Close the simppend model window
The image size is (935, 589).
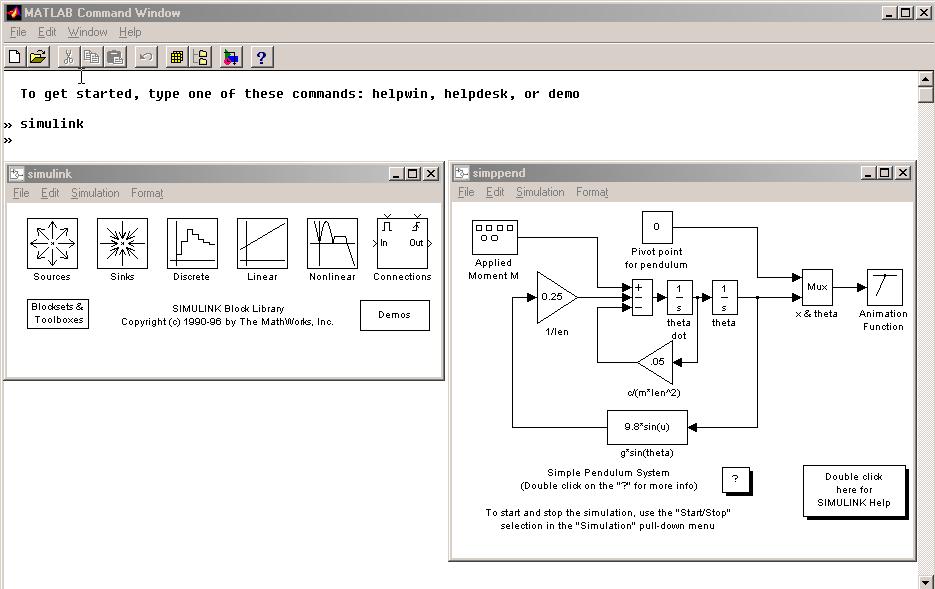[903, 173]
